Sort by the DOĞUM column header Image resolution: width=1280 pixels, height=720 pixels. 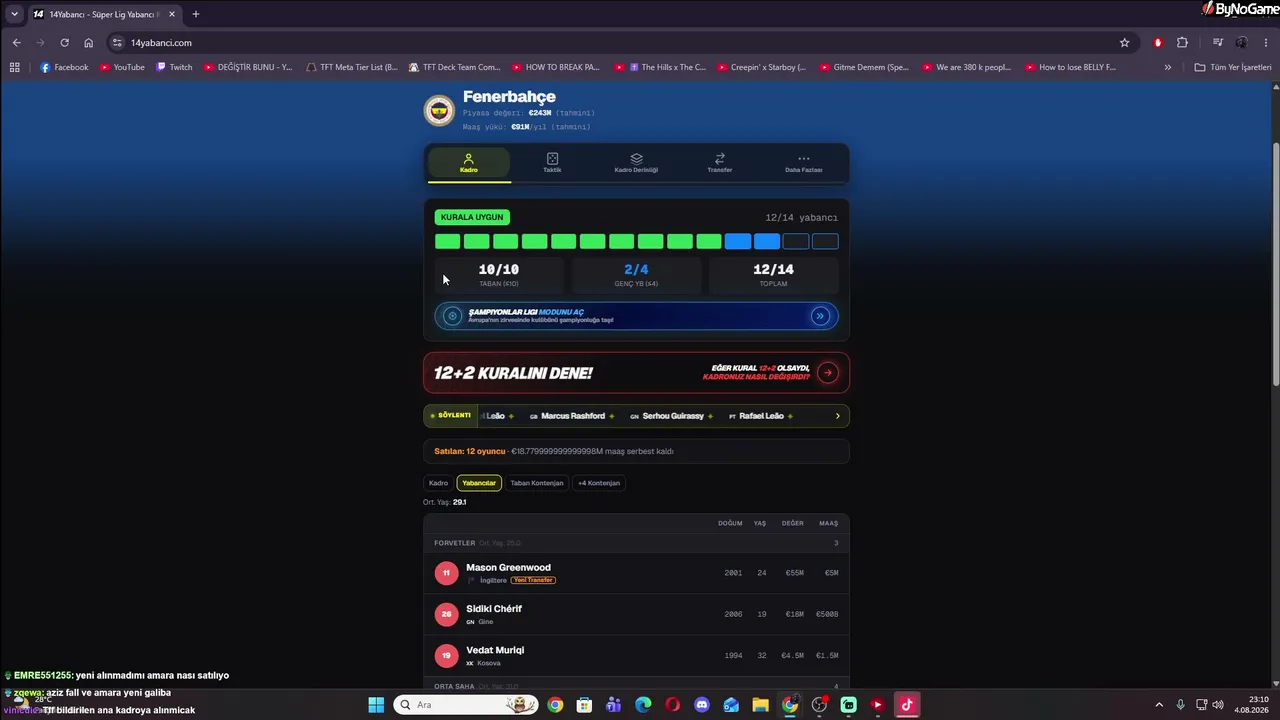point(730,523)
